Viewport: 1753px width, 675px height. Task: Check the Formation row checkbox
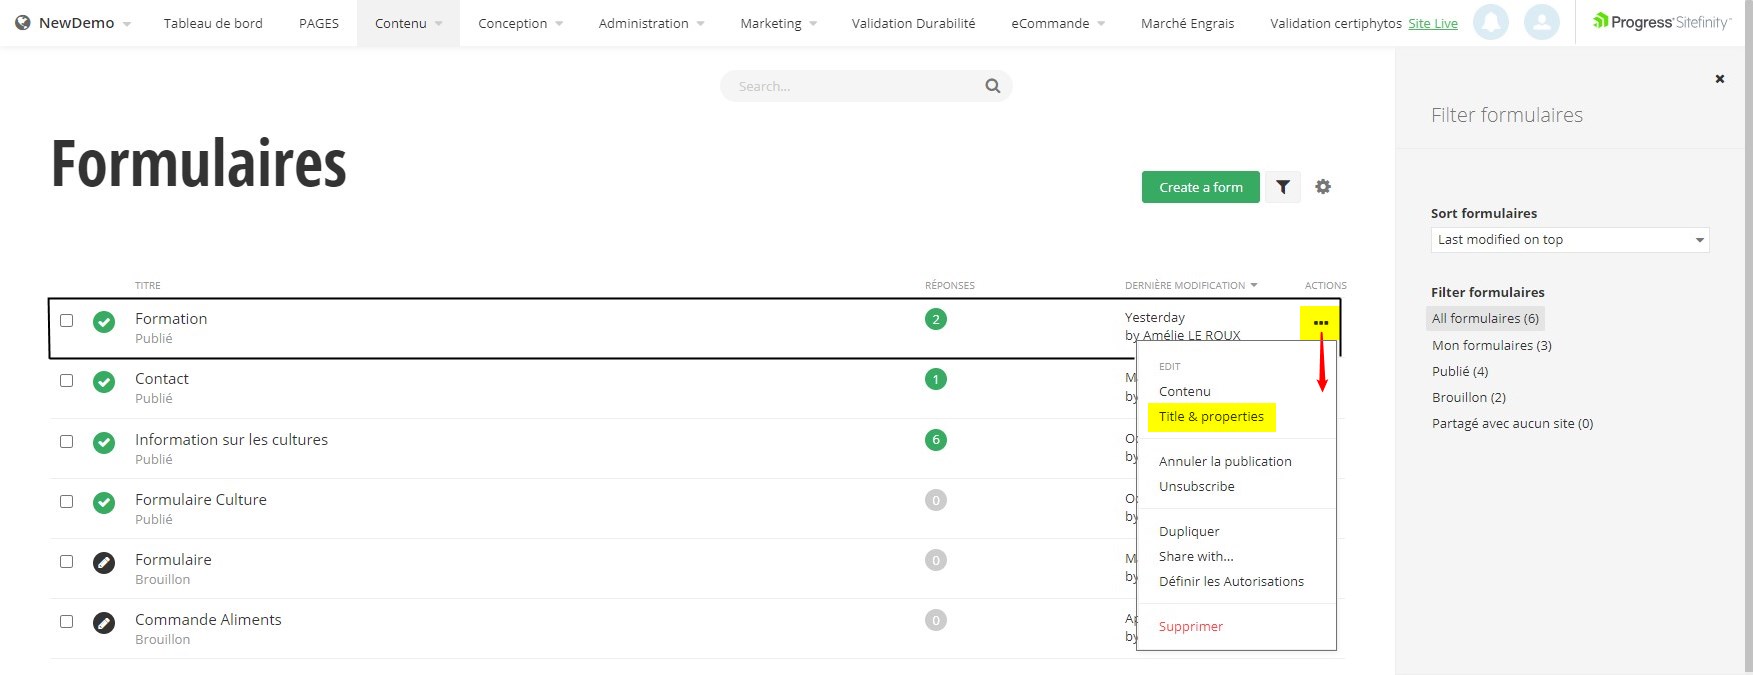pyautogui.click(x=67, y=321)
